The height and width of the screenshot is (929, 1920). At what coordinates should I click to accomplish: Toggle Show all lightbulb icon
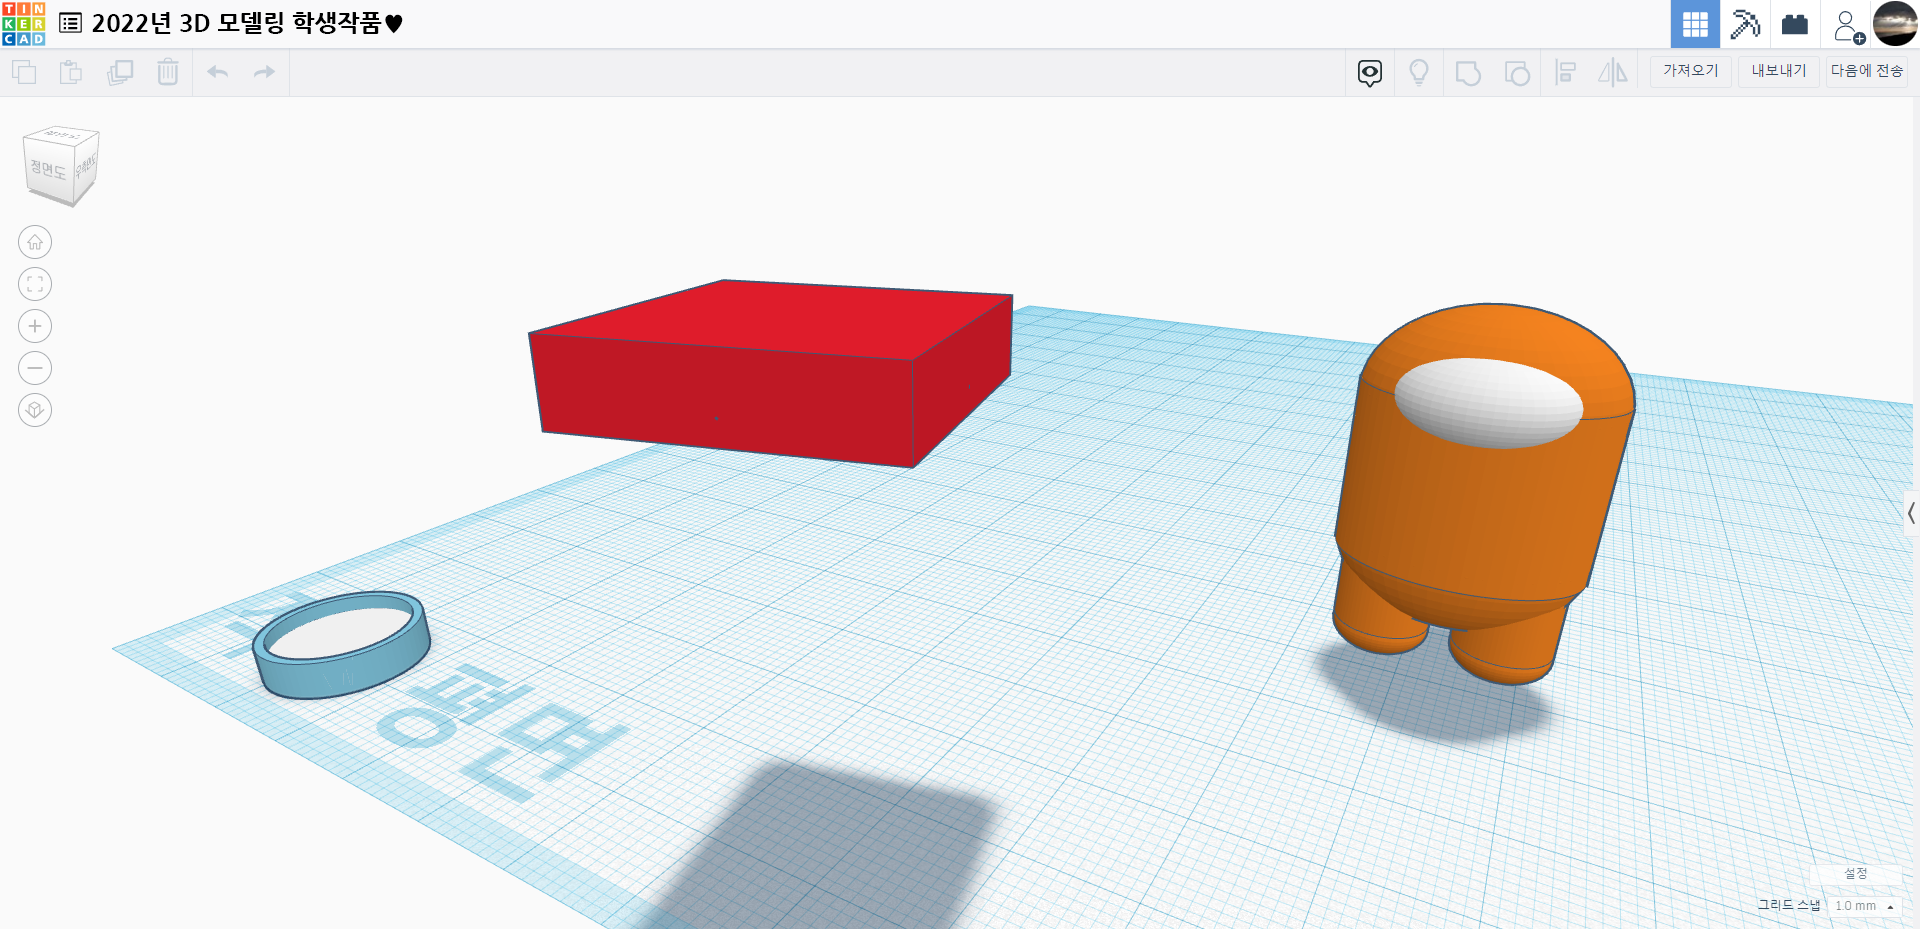pos(1419,73)
